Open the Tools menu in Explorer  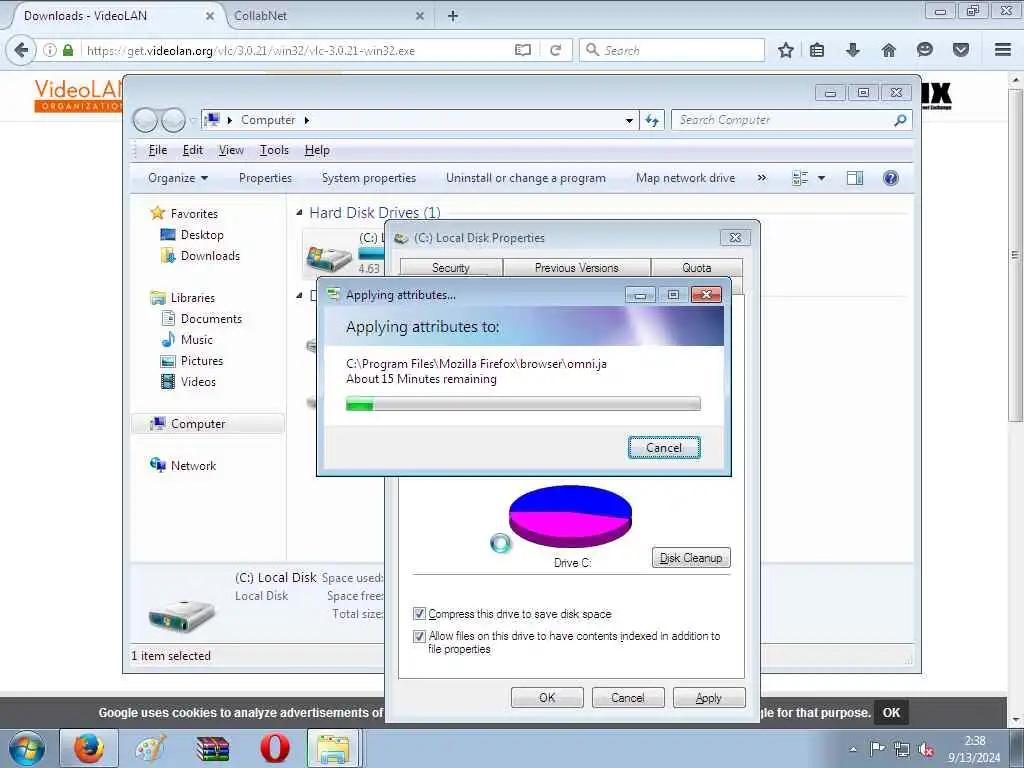coord(274,150)
